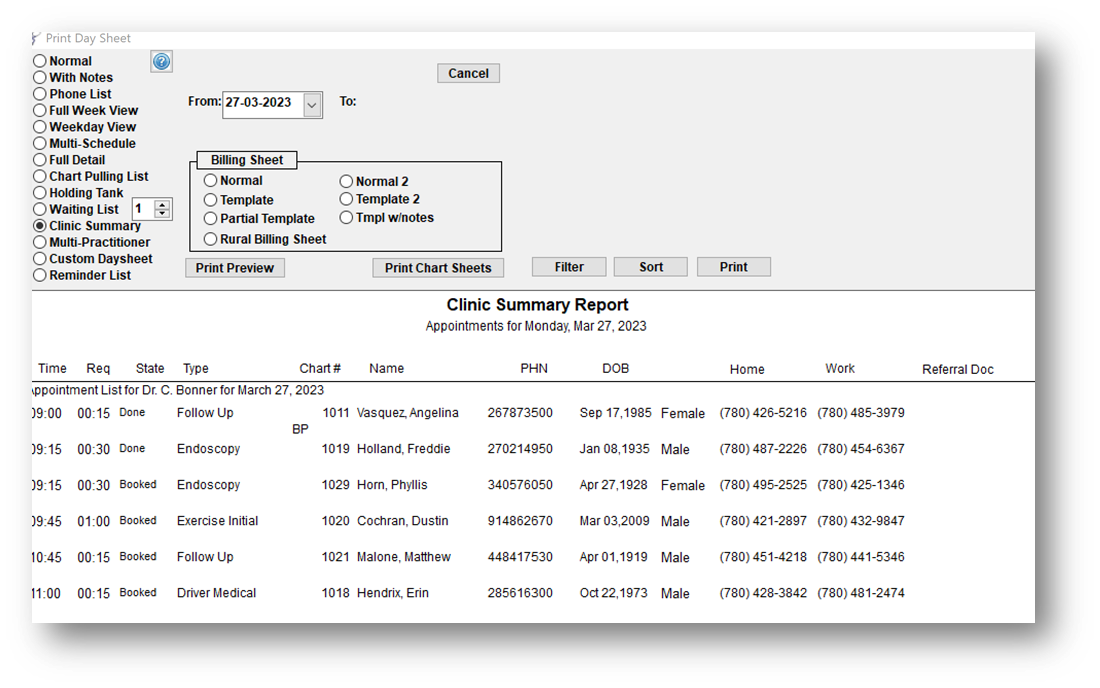Choose Rural Billing Sheet option

click(x=210, y=239)
